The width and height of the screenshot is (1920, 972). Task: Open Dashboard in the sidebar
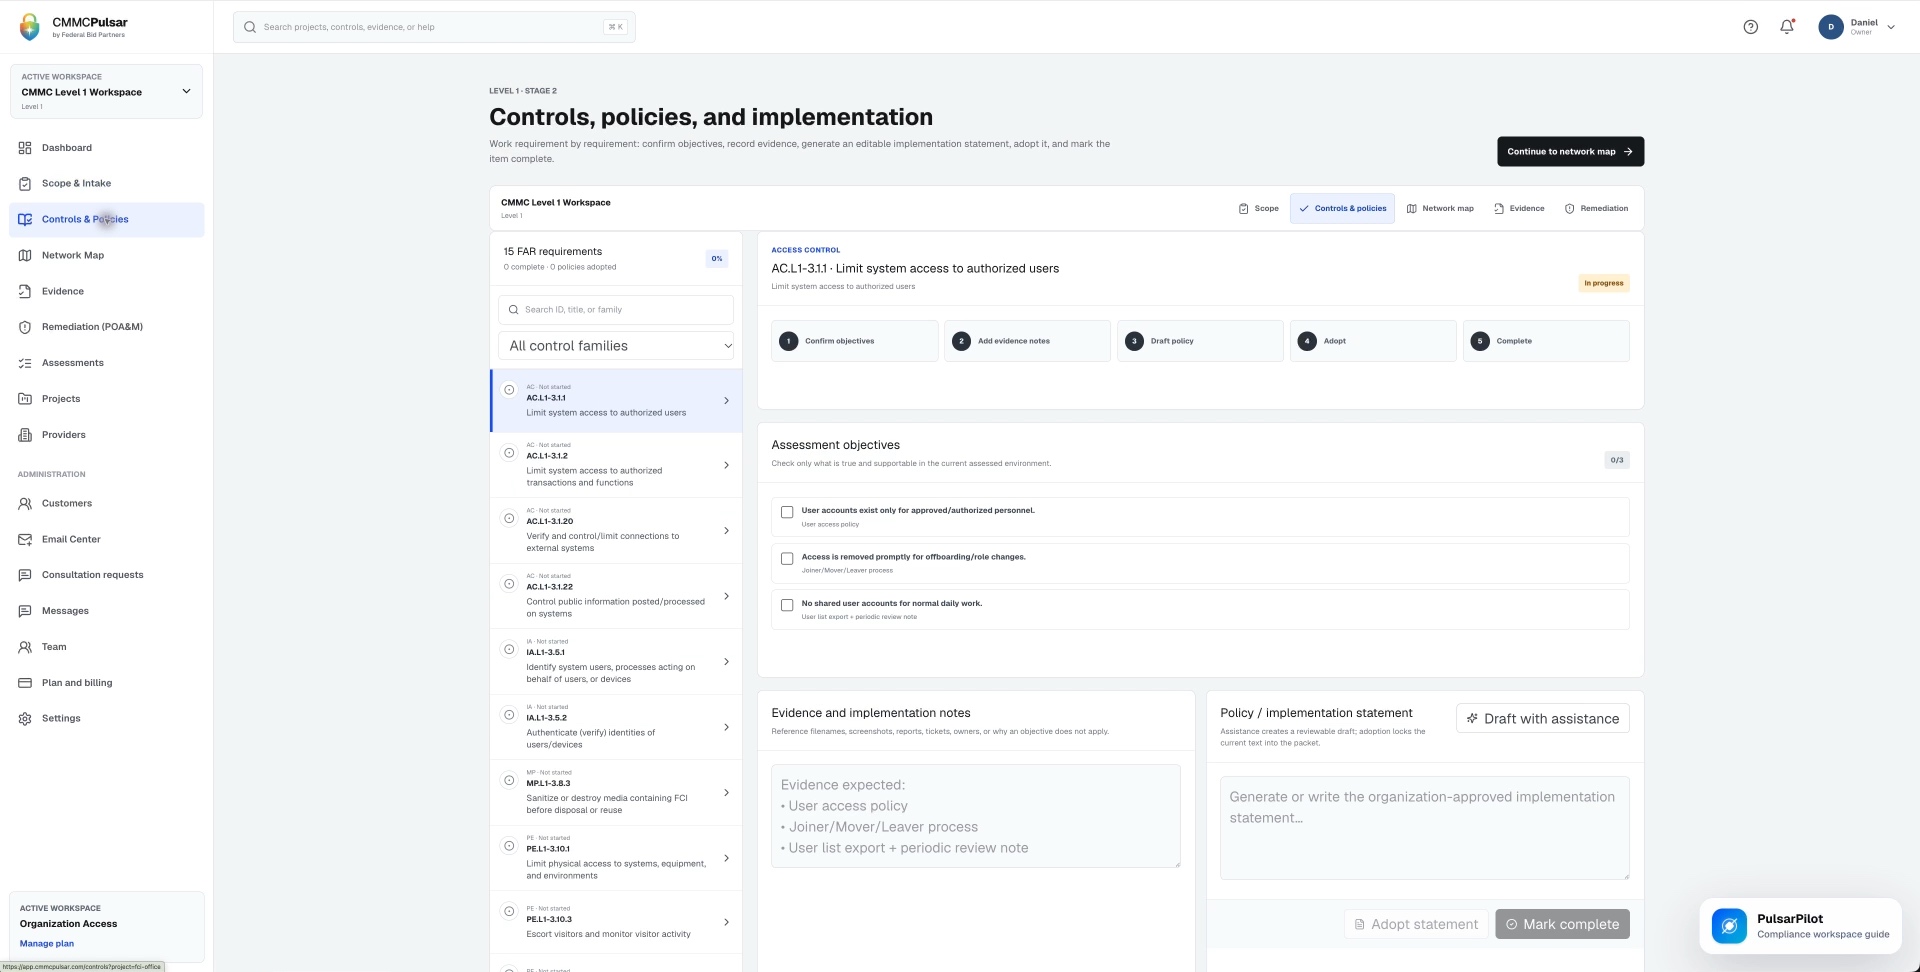106,148
